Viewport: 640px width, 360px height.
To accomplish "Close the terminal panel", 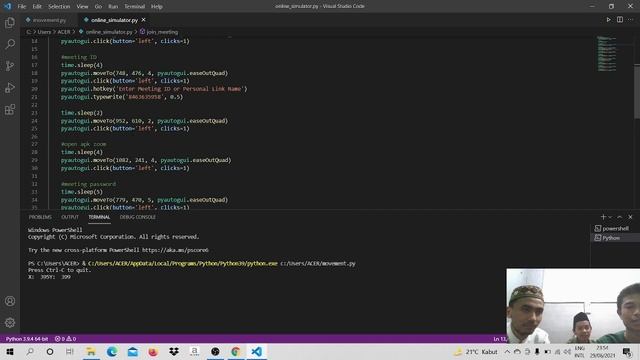I will point(630,217).
